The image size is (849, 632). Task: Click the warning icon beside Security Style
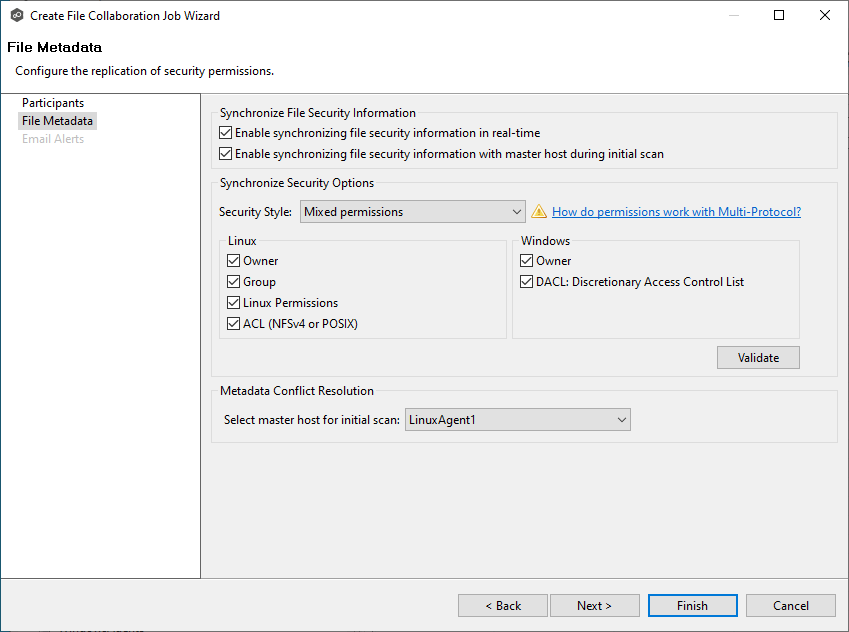pos(539,212)
